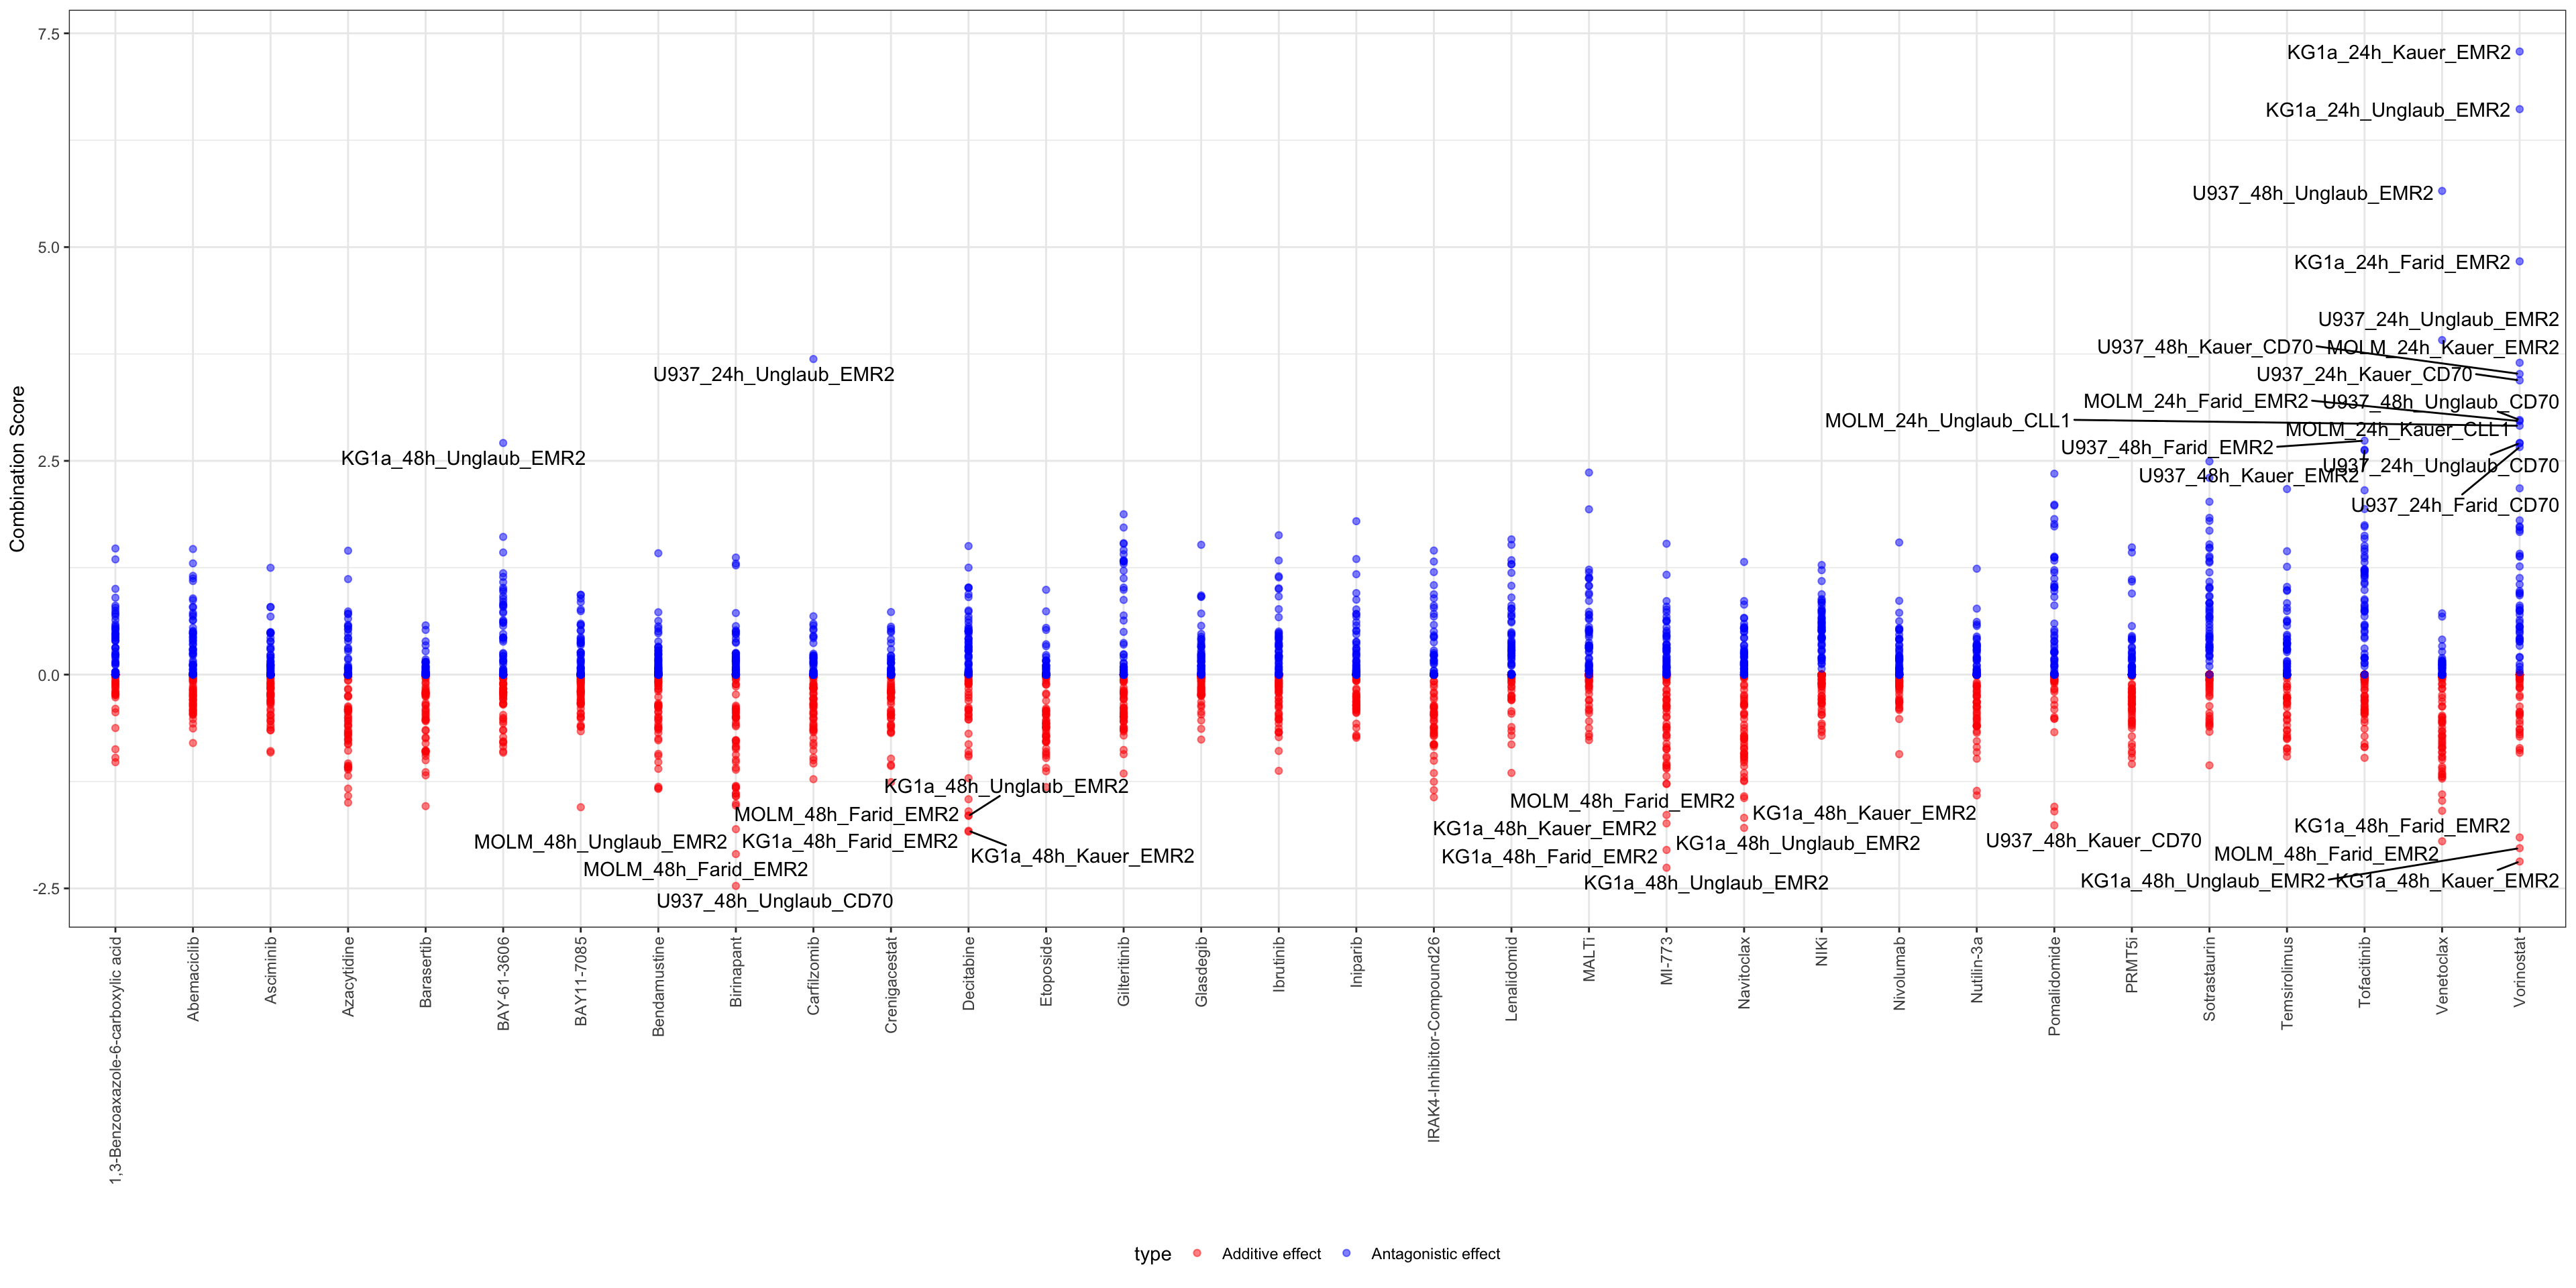Image resolution: width=2576 pixels, height=1288 pixels.
Task: Click the U937_48h_Unglaub_EMR2 point above Venetoclax
Action: [2442, 191]
